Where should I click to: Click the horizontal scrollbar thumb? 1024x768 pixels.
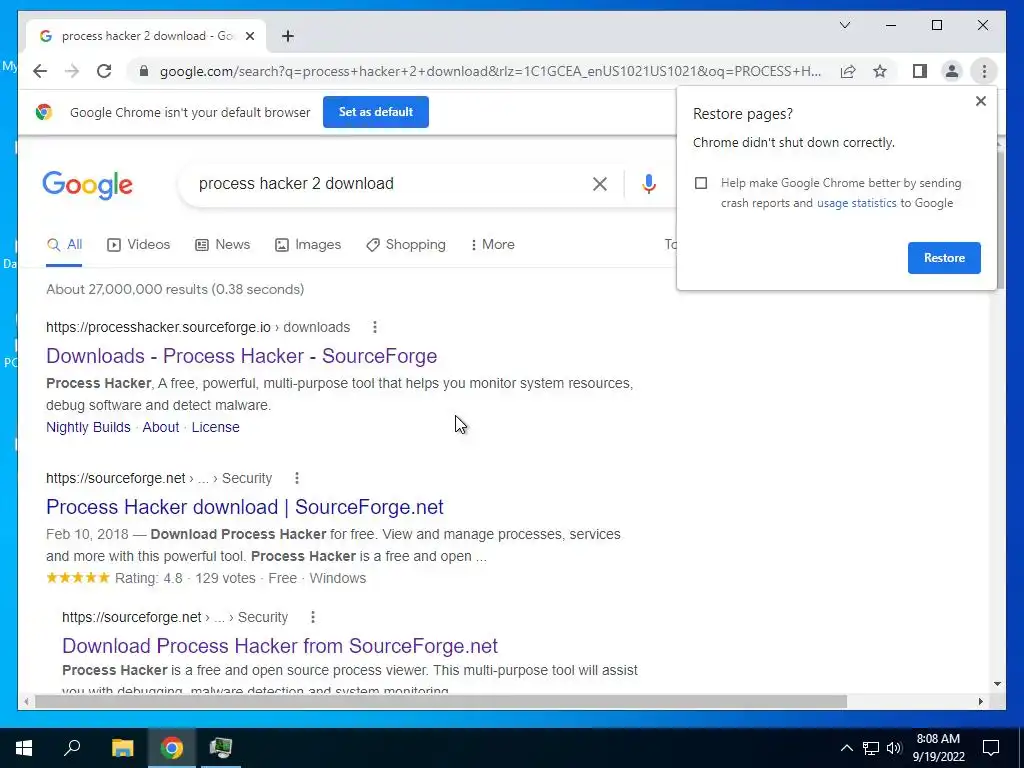point(441,701)
